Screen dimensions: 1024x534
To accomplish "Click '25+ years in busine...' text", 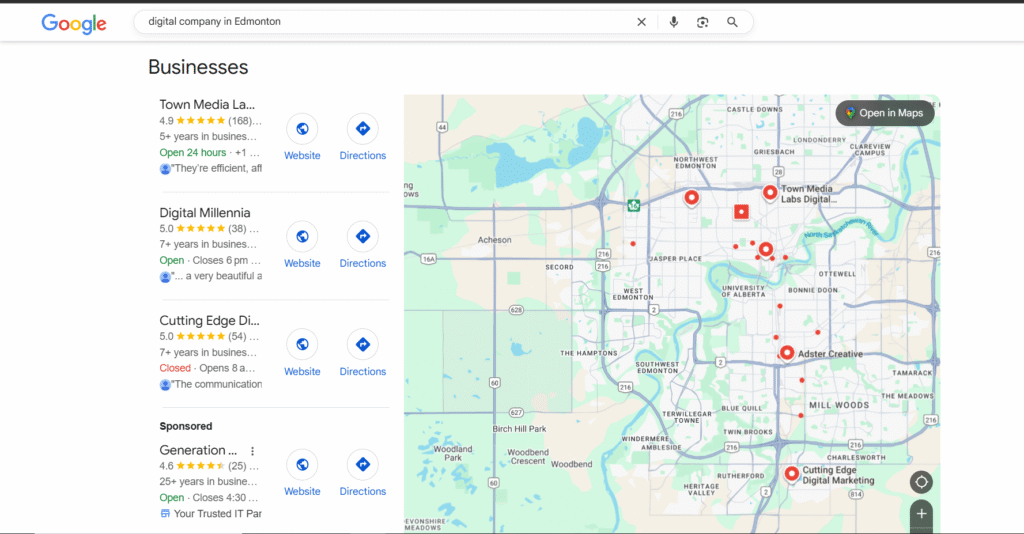I will tap(208, 482).
